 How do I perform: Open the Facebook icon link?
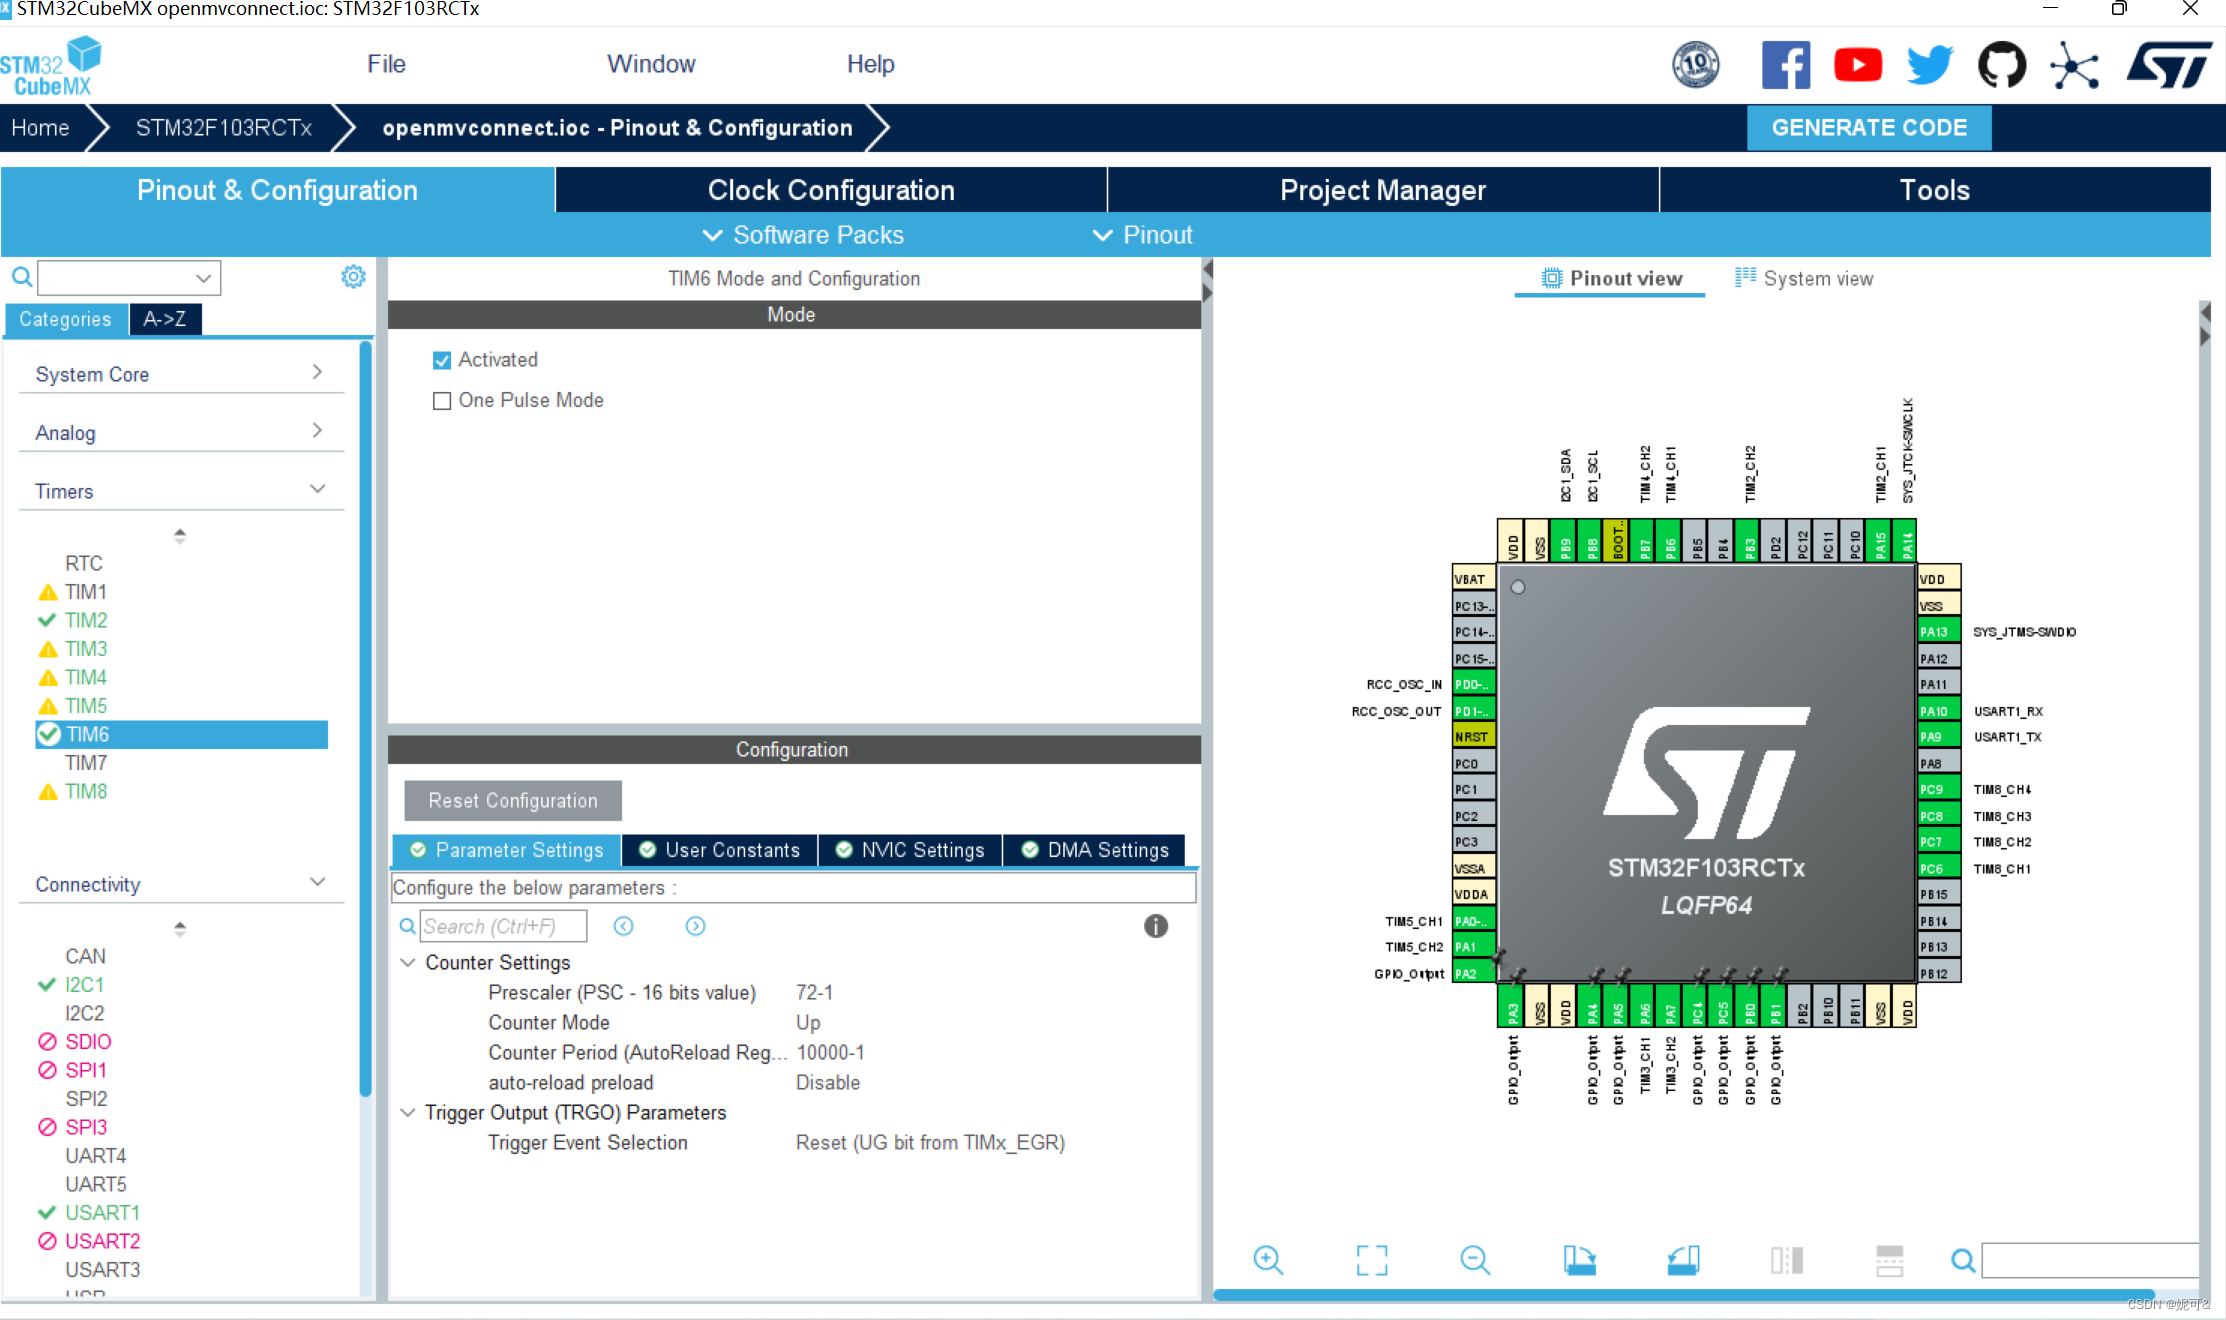[x=1786, y=66]
